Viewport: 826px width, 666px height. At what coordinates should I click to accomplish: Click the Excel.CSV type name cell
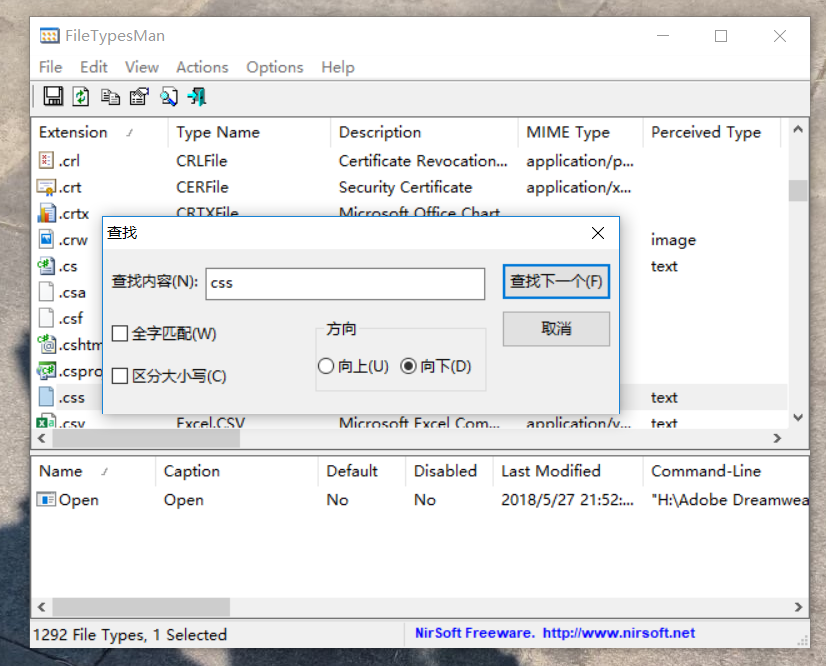pos(211,423)
